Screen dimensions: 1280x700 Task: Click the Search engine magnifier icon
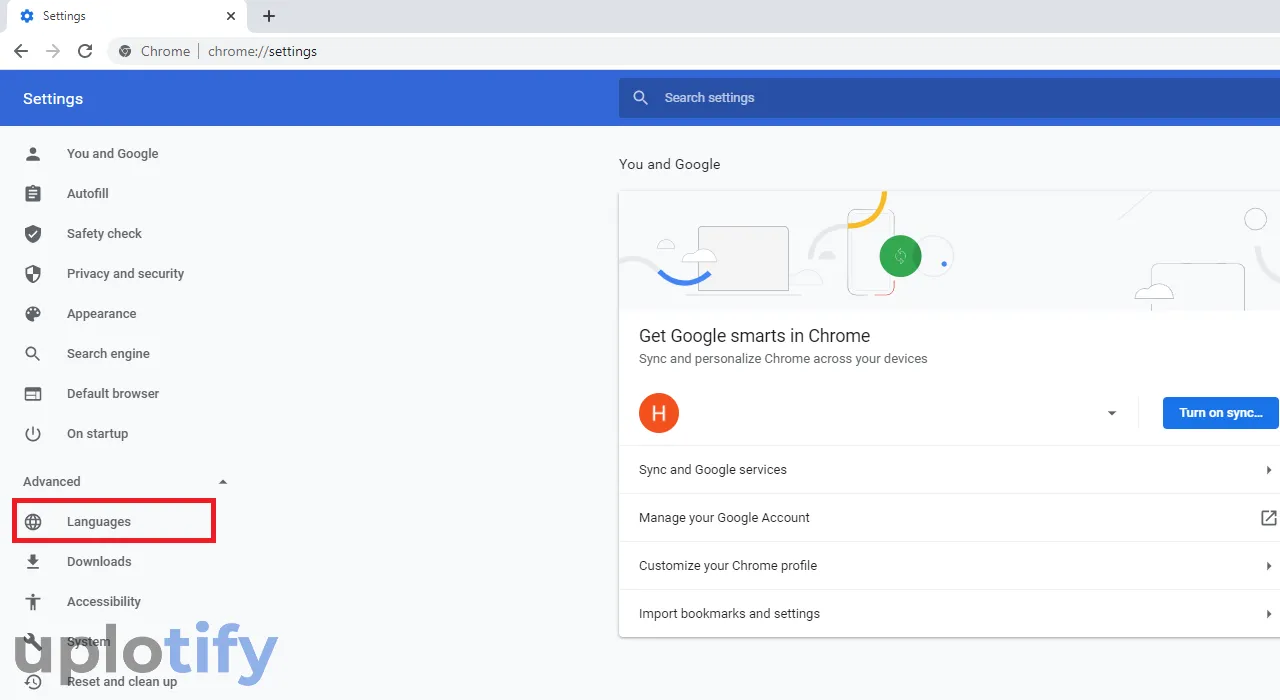tap(33, 354)
